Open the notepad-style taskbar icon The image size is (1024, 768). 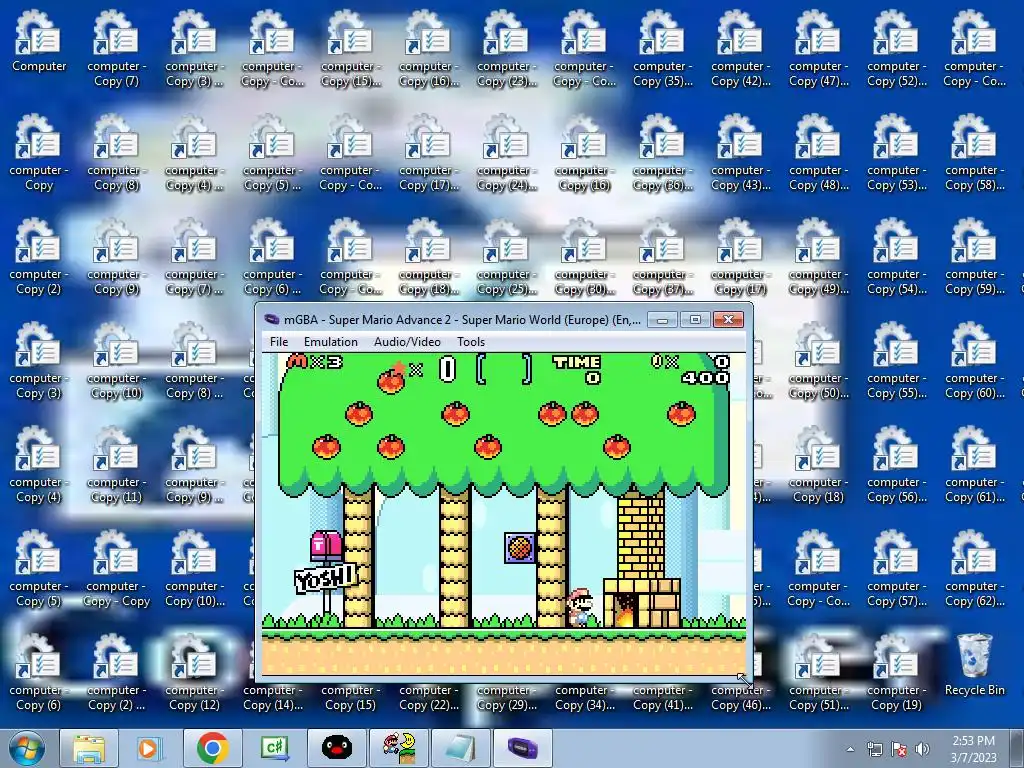click(x=460, y=748)
